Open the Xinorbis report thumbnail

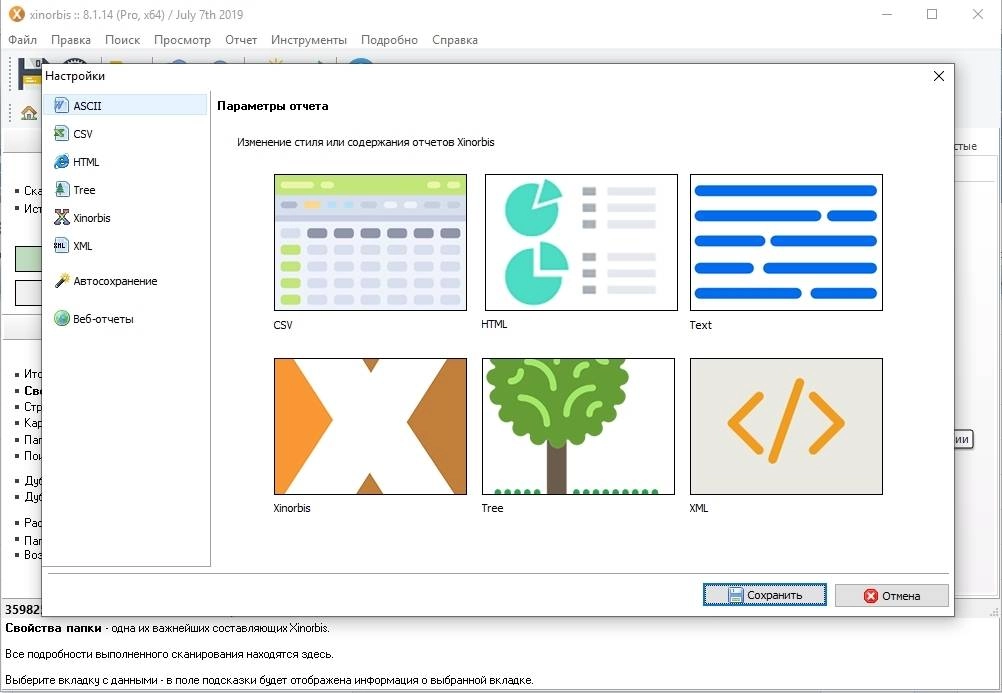(370, 426)
